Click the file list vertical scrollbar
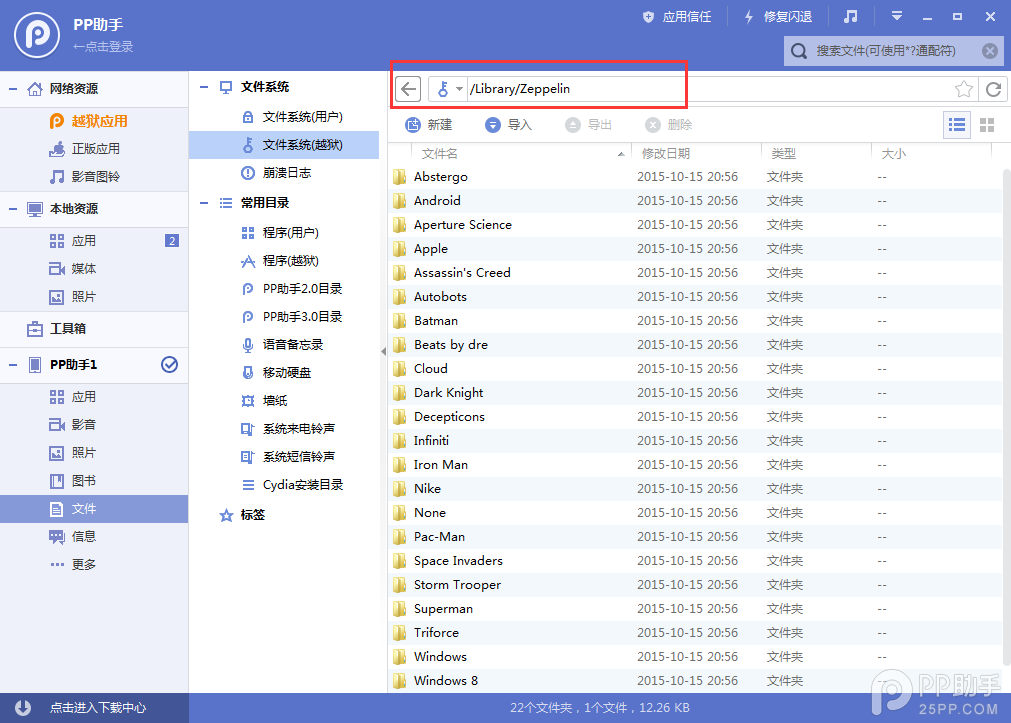This screenshot has width=1011, height=723. pyautogui.click(x=1006, y=416)
